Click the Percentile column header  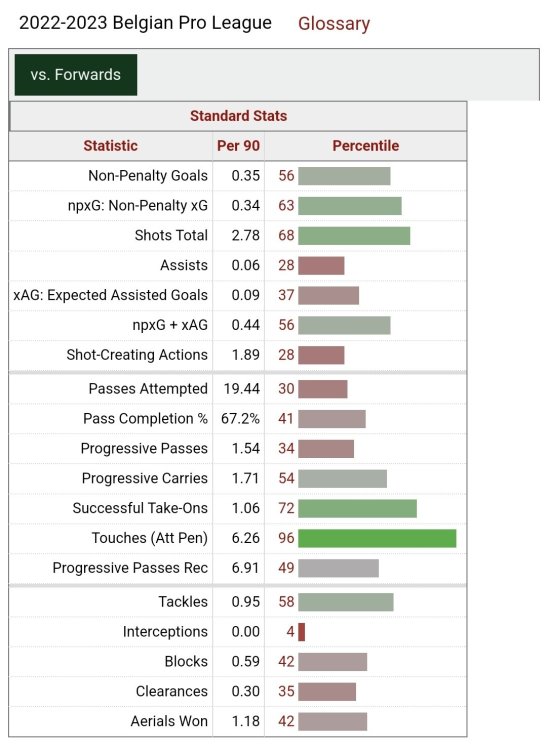point(365,145)
